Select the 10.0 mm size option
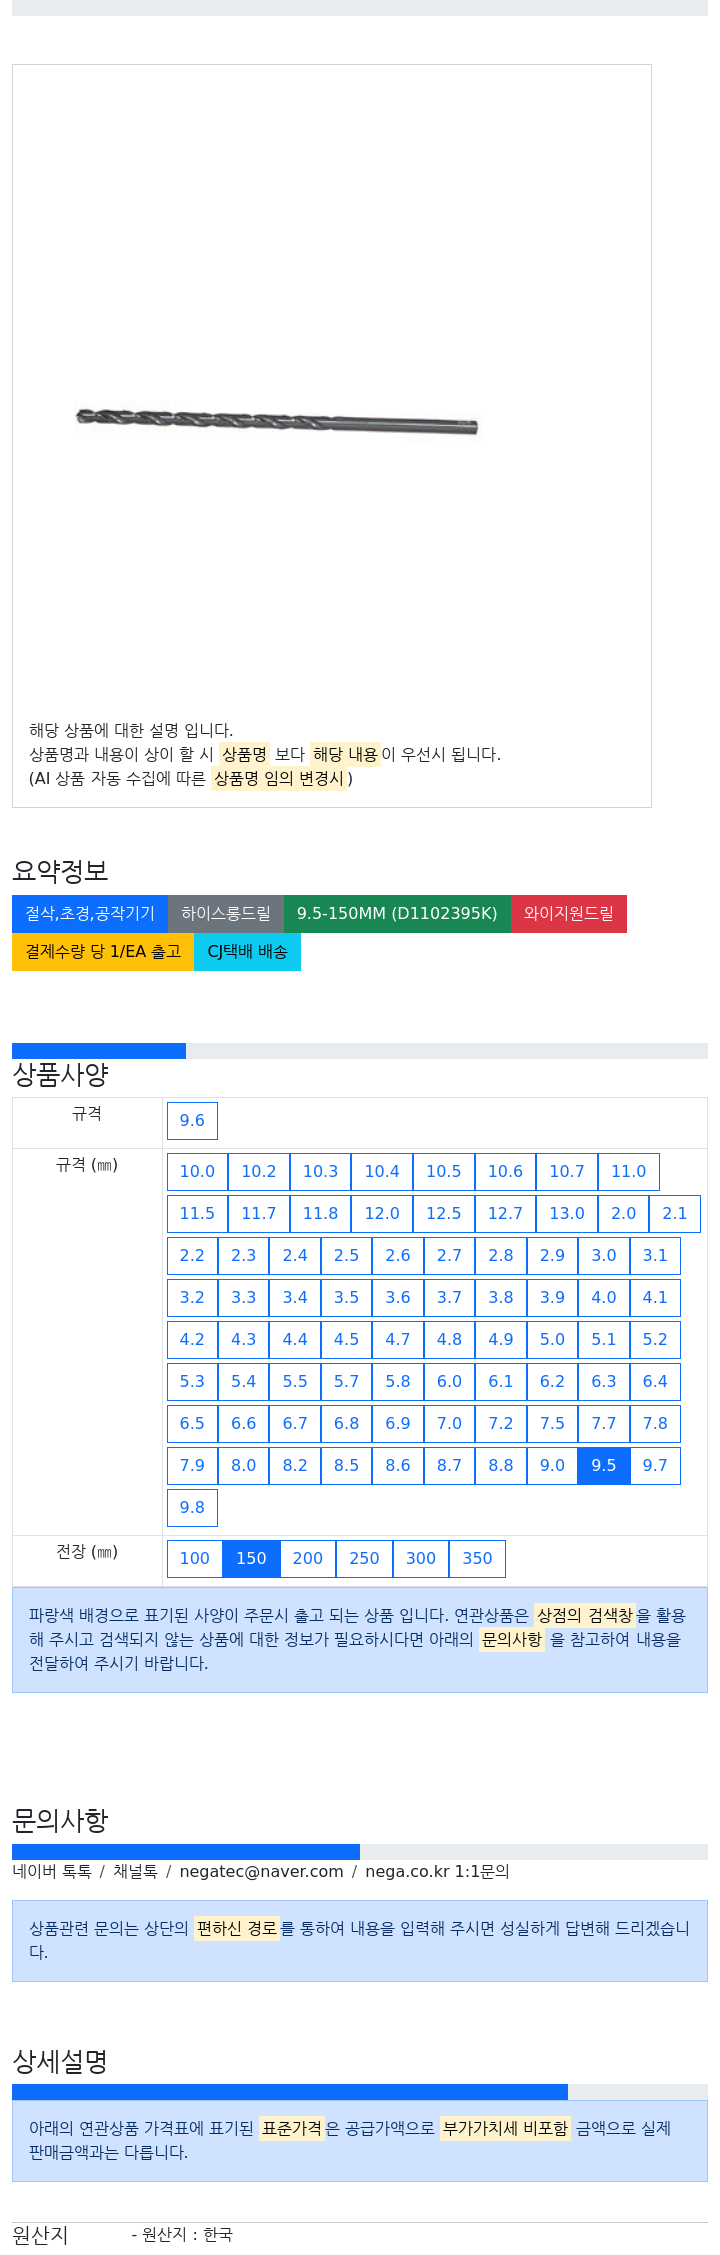 [197, 1172]
